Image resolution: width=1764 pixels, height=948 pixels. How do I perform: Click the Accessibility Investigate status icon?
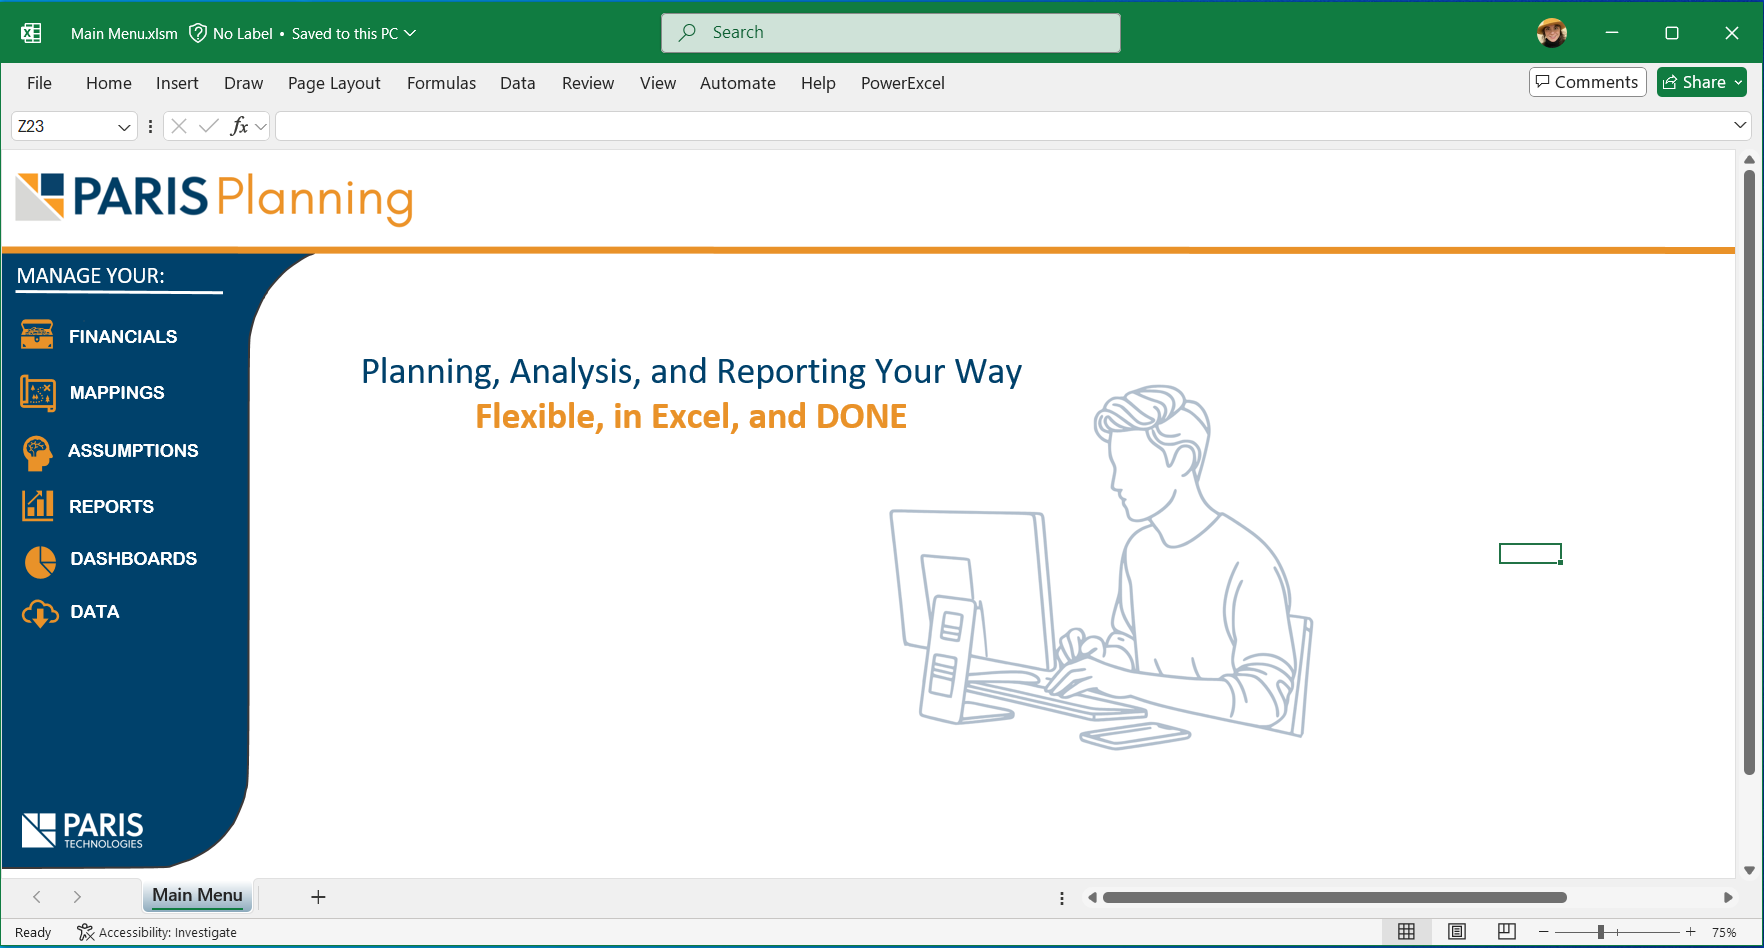point(86,932)
